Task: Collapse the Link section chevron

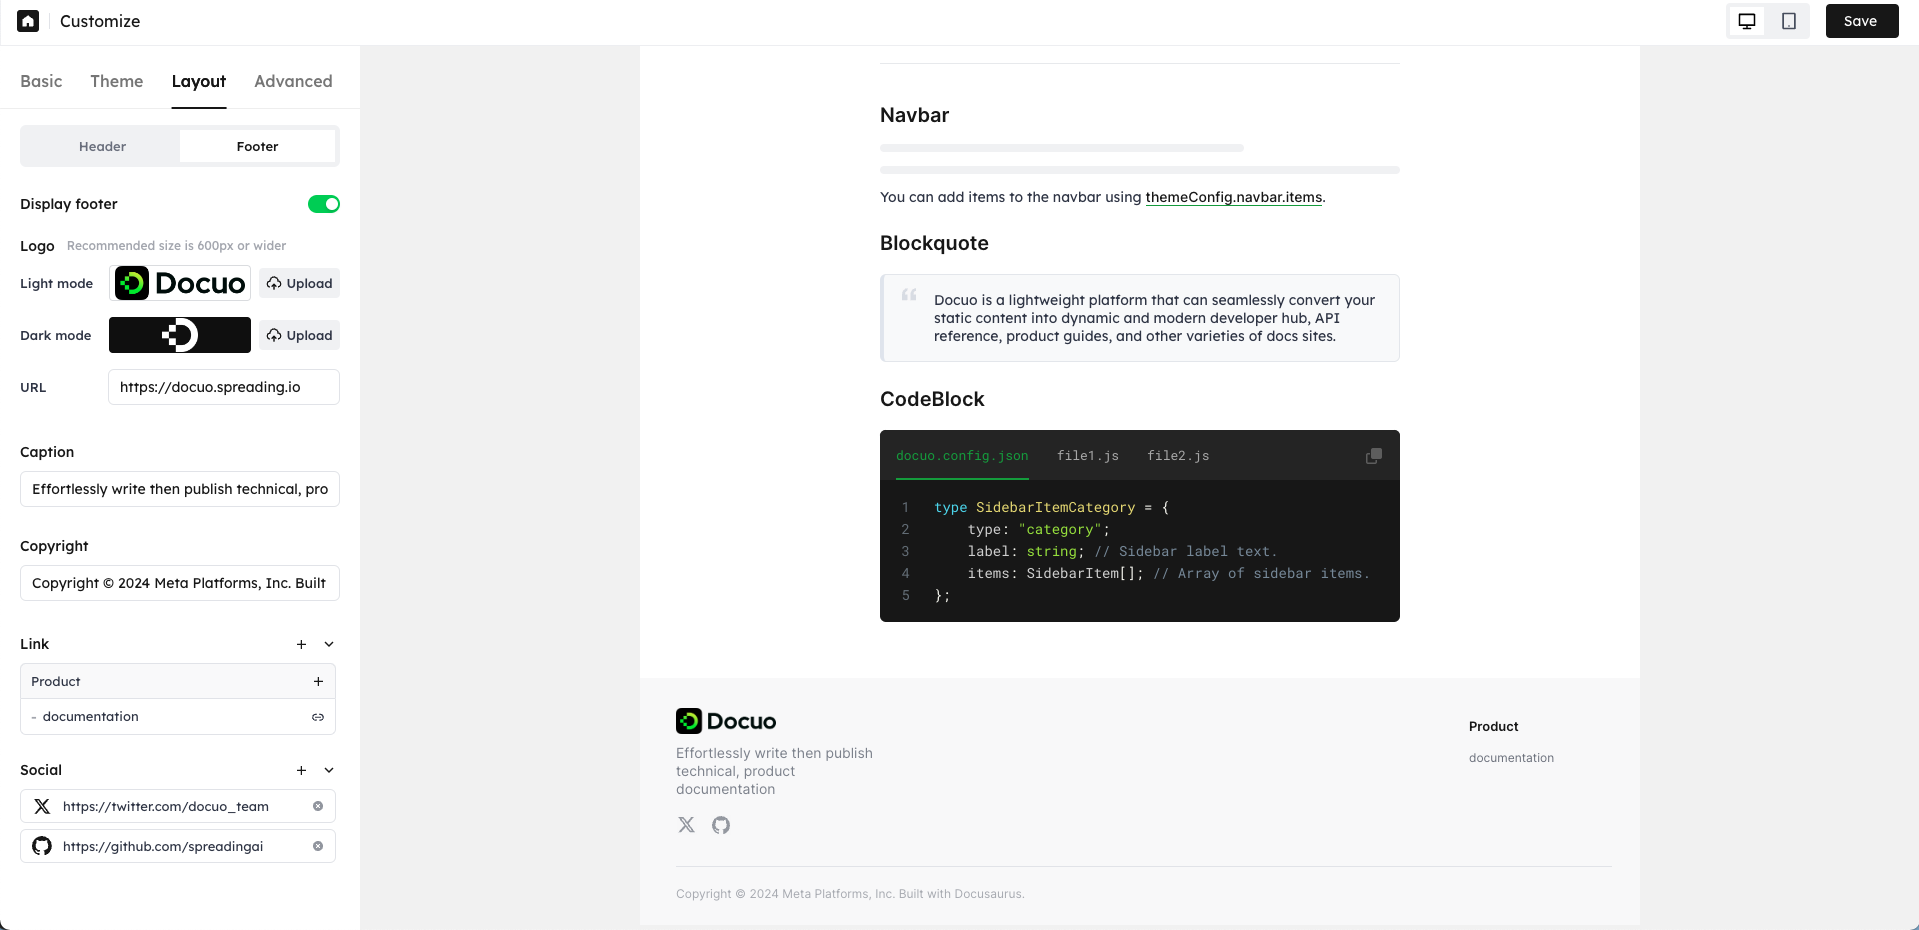Action: 329,644
